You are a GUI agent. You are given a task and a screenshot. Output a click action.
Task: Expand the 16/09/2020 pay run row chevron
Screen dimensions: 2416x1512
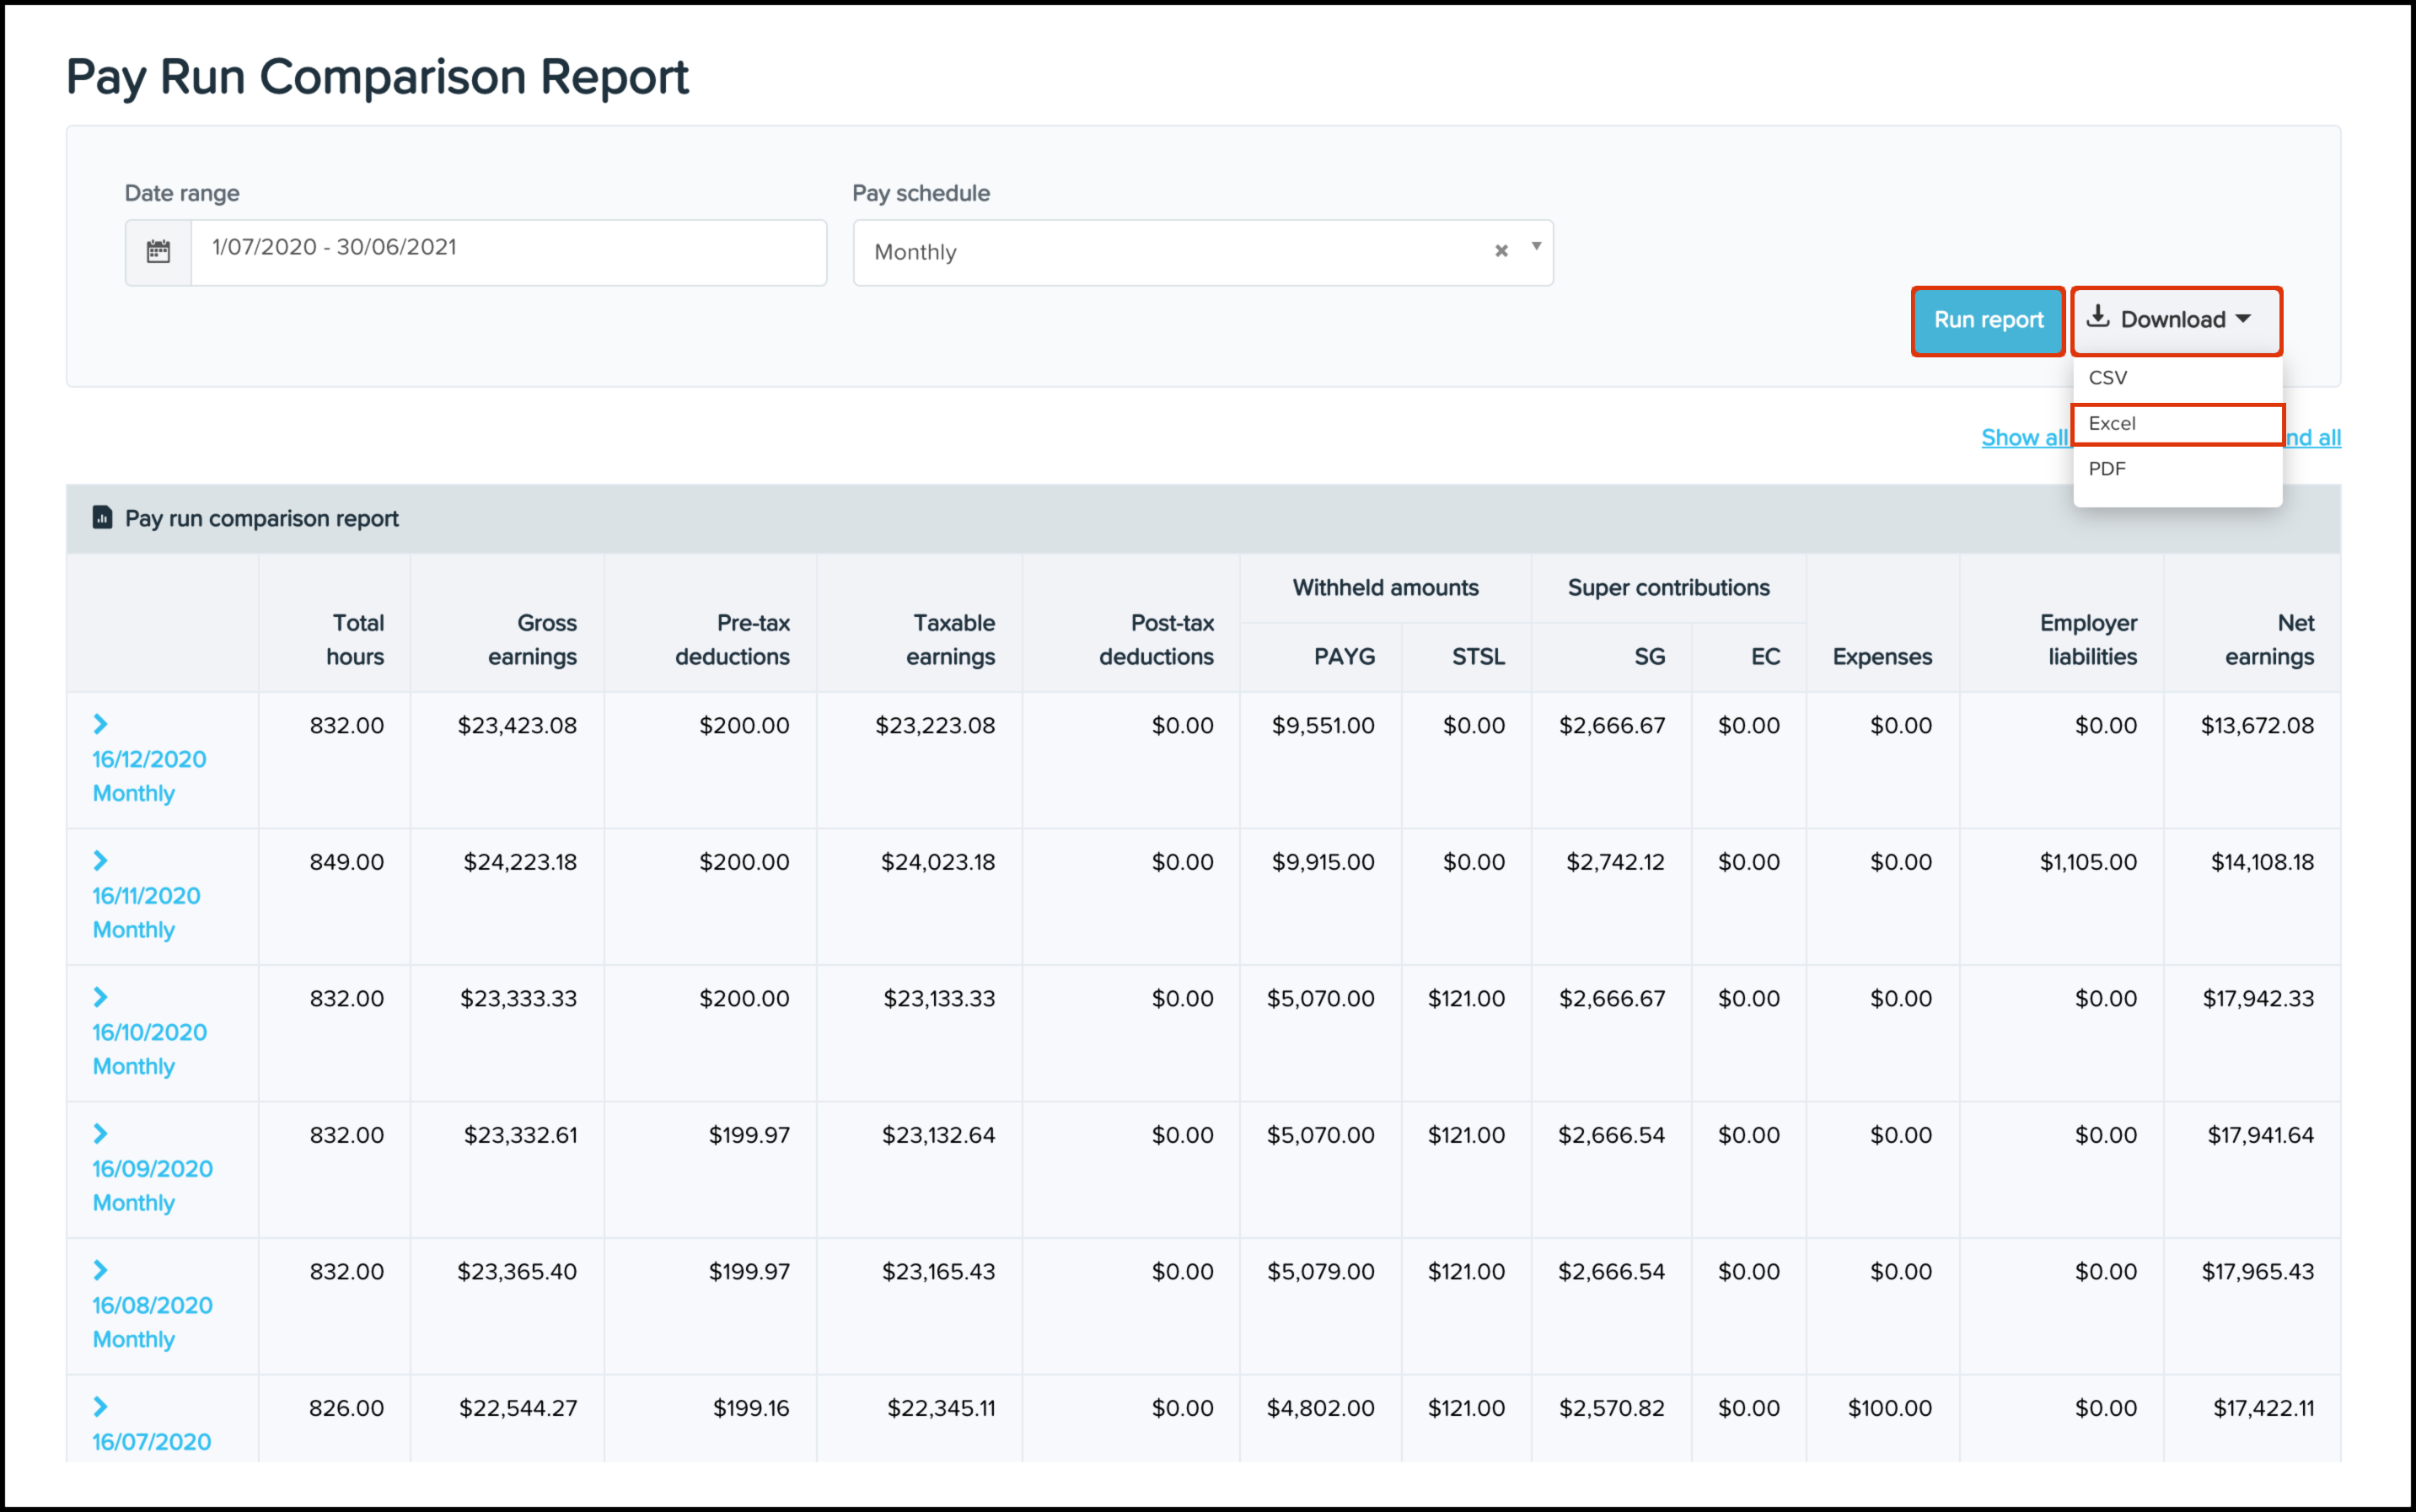[x=100, y=1133]
